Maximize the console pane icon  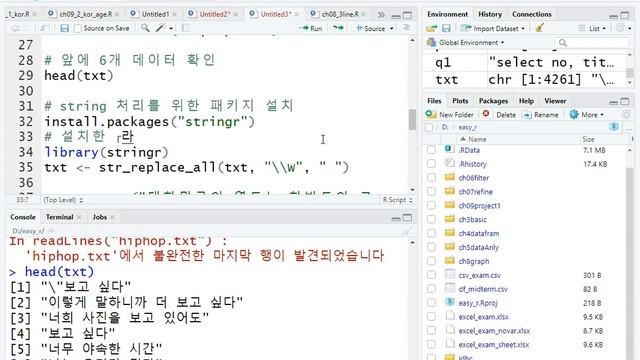(407, 218)
